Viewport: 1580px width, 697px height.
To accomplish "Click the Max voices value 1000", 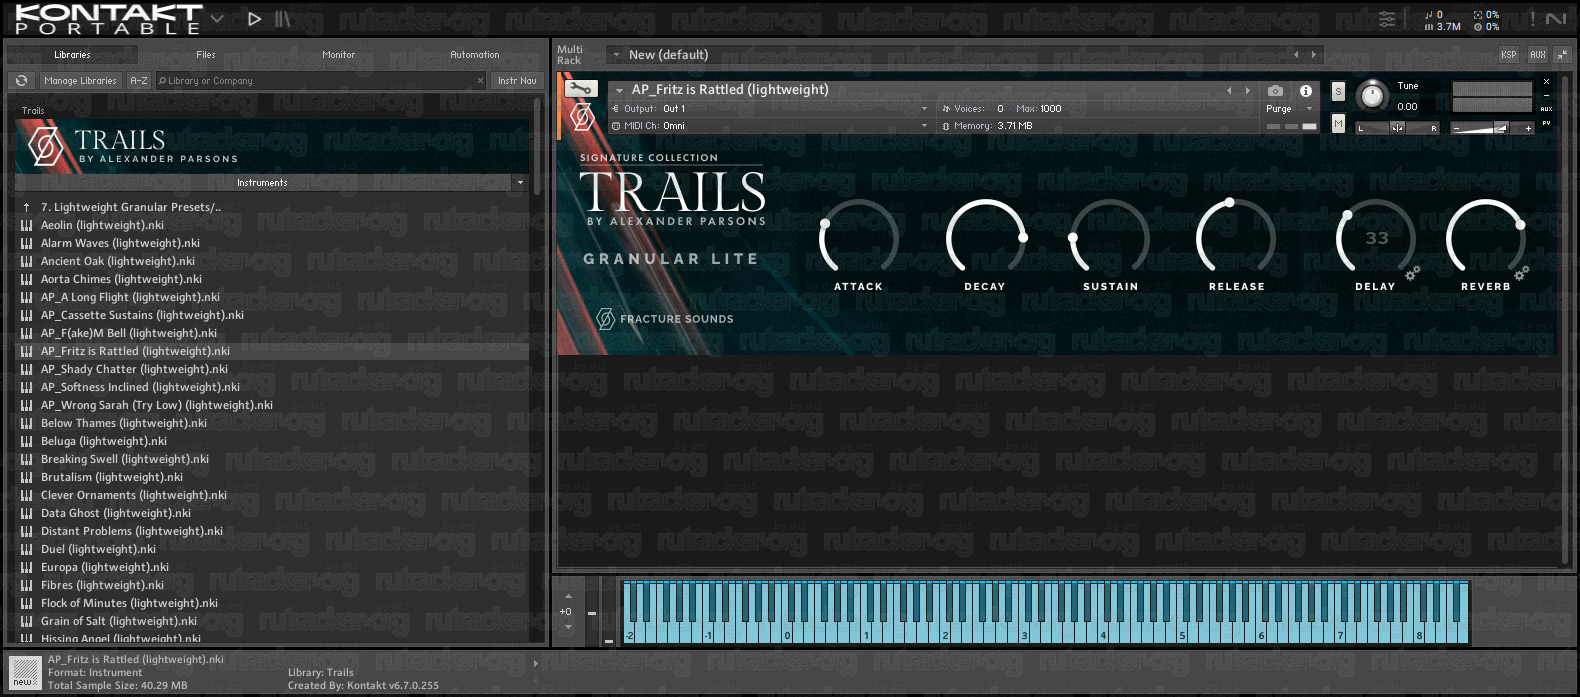I will [1050, 109].
